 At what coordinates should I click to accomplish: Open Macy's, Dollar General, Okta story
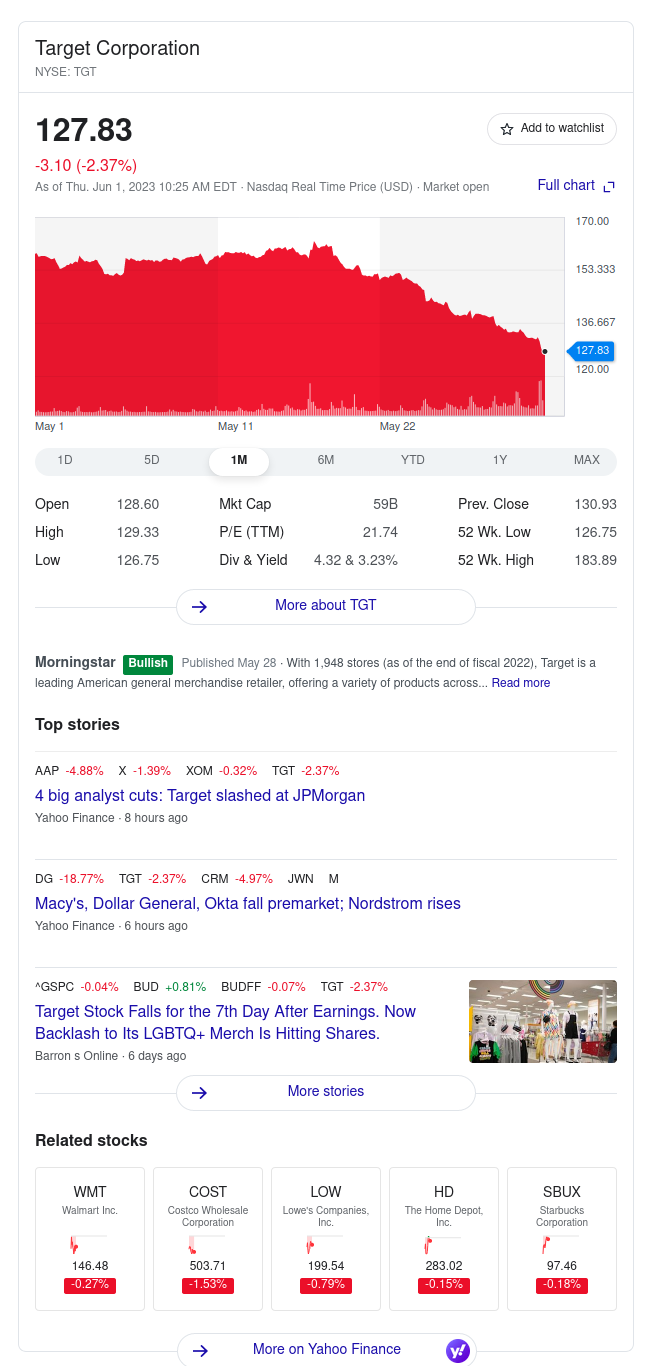click(248, 904)
